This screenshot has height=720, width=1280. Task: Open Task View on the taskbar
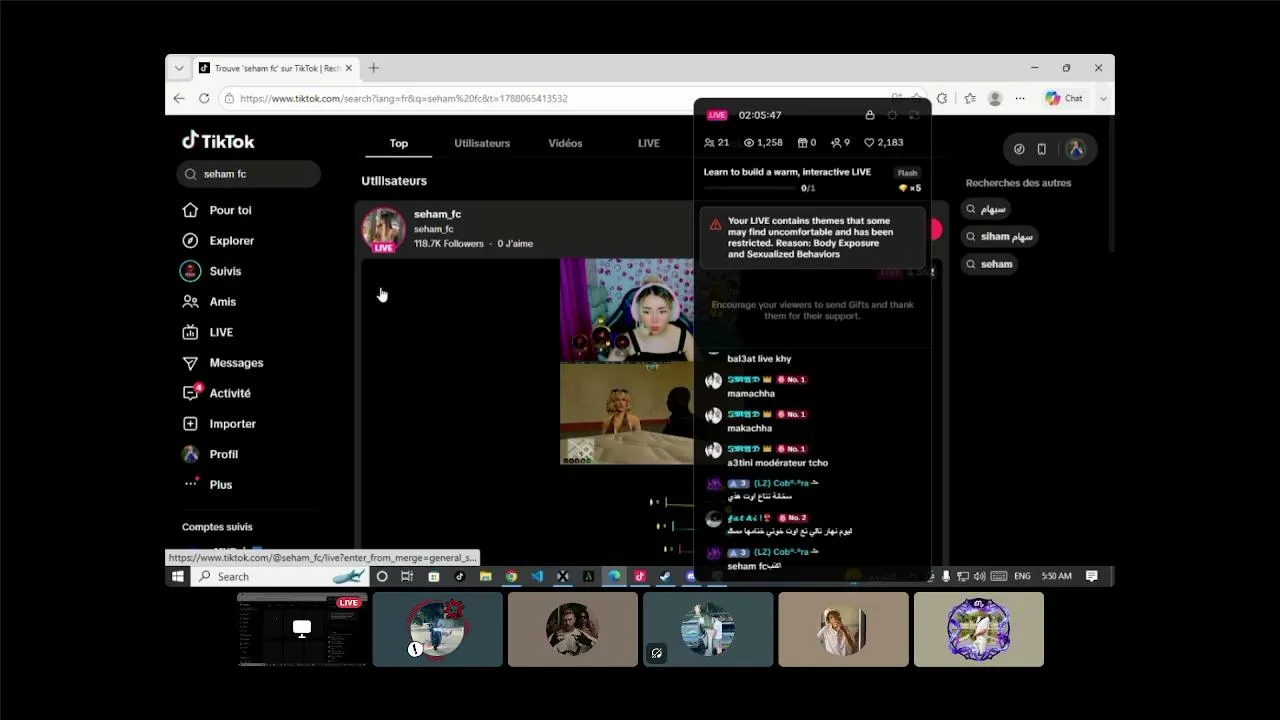tap(407, 576)
